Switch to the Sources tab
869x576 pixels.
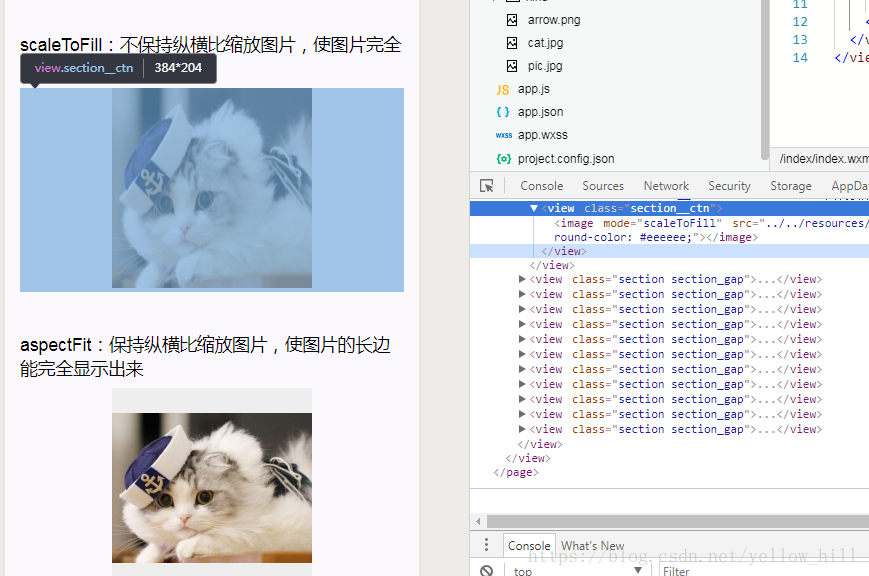click(603, 186)
